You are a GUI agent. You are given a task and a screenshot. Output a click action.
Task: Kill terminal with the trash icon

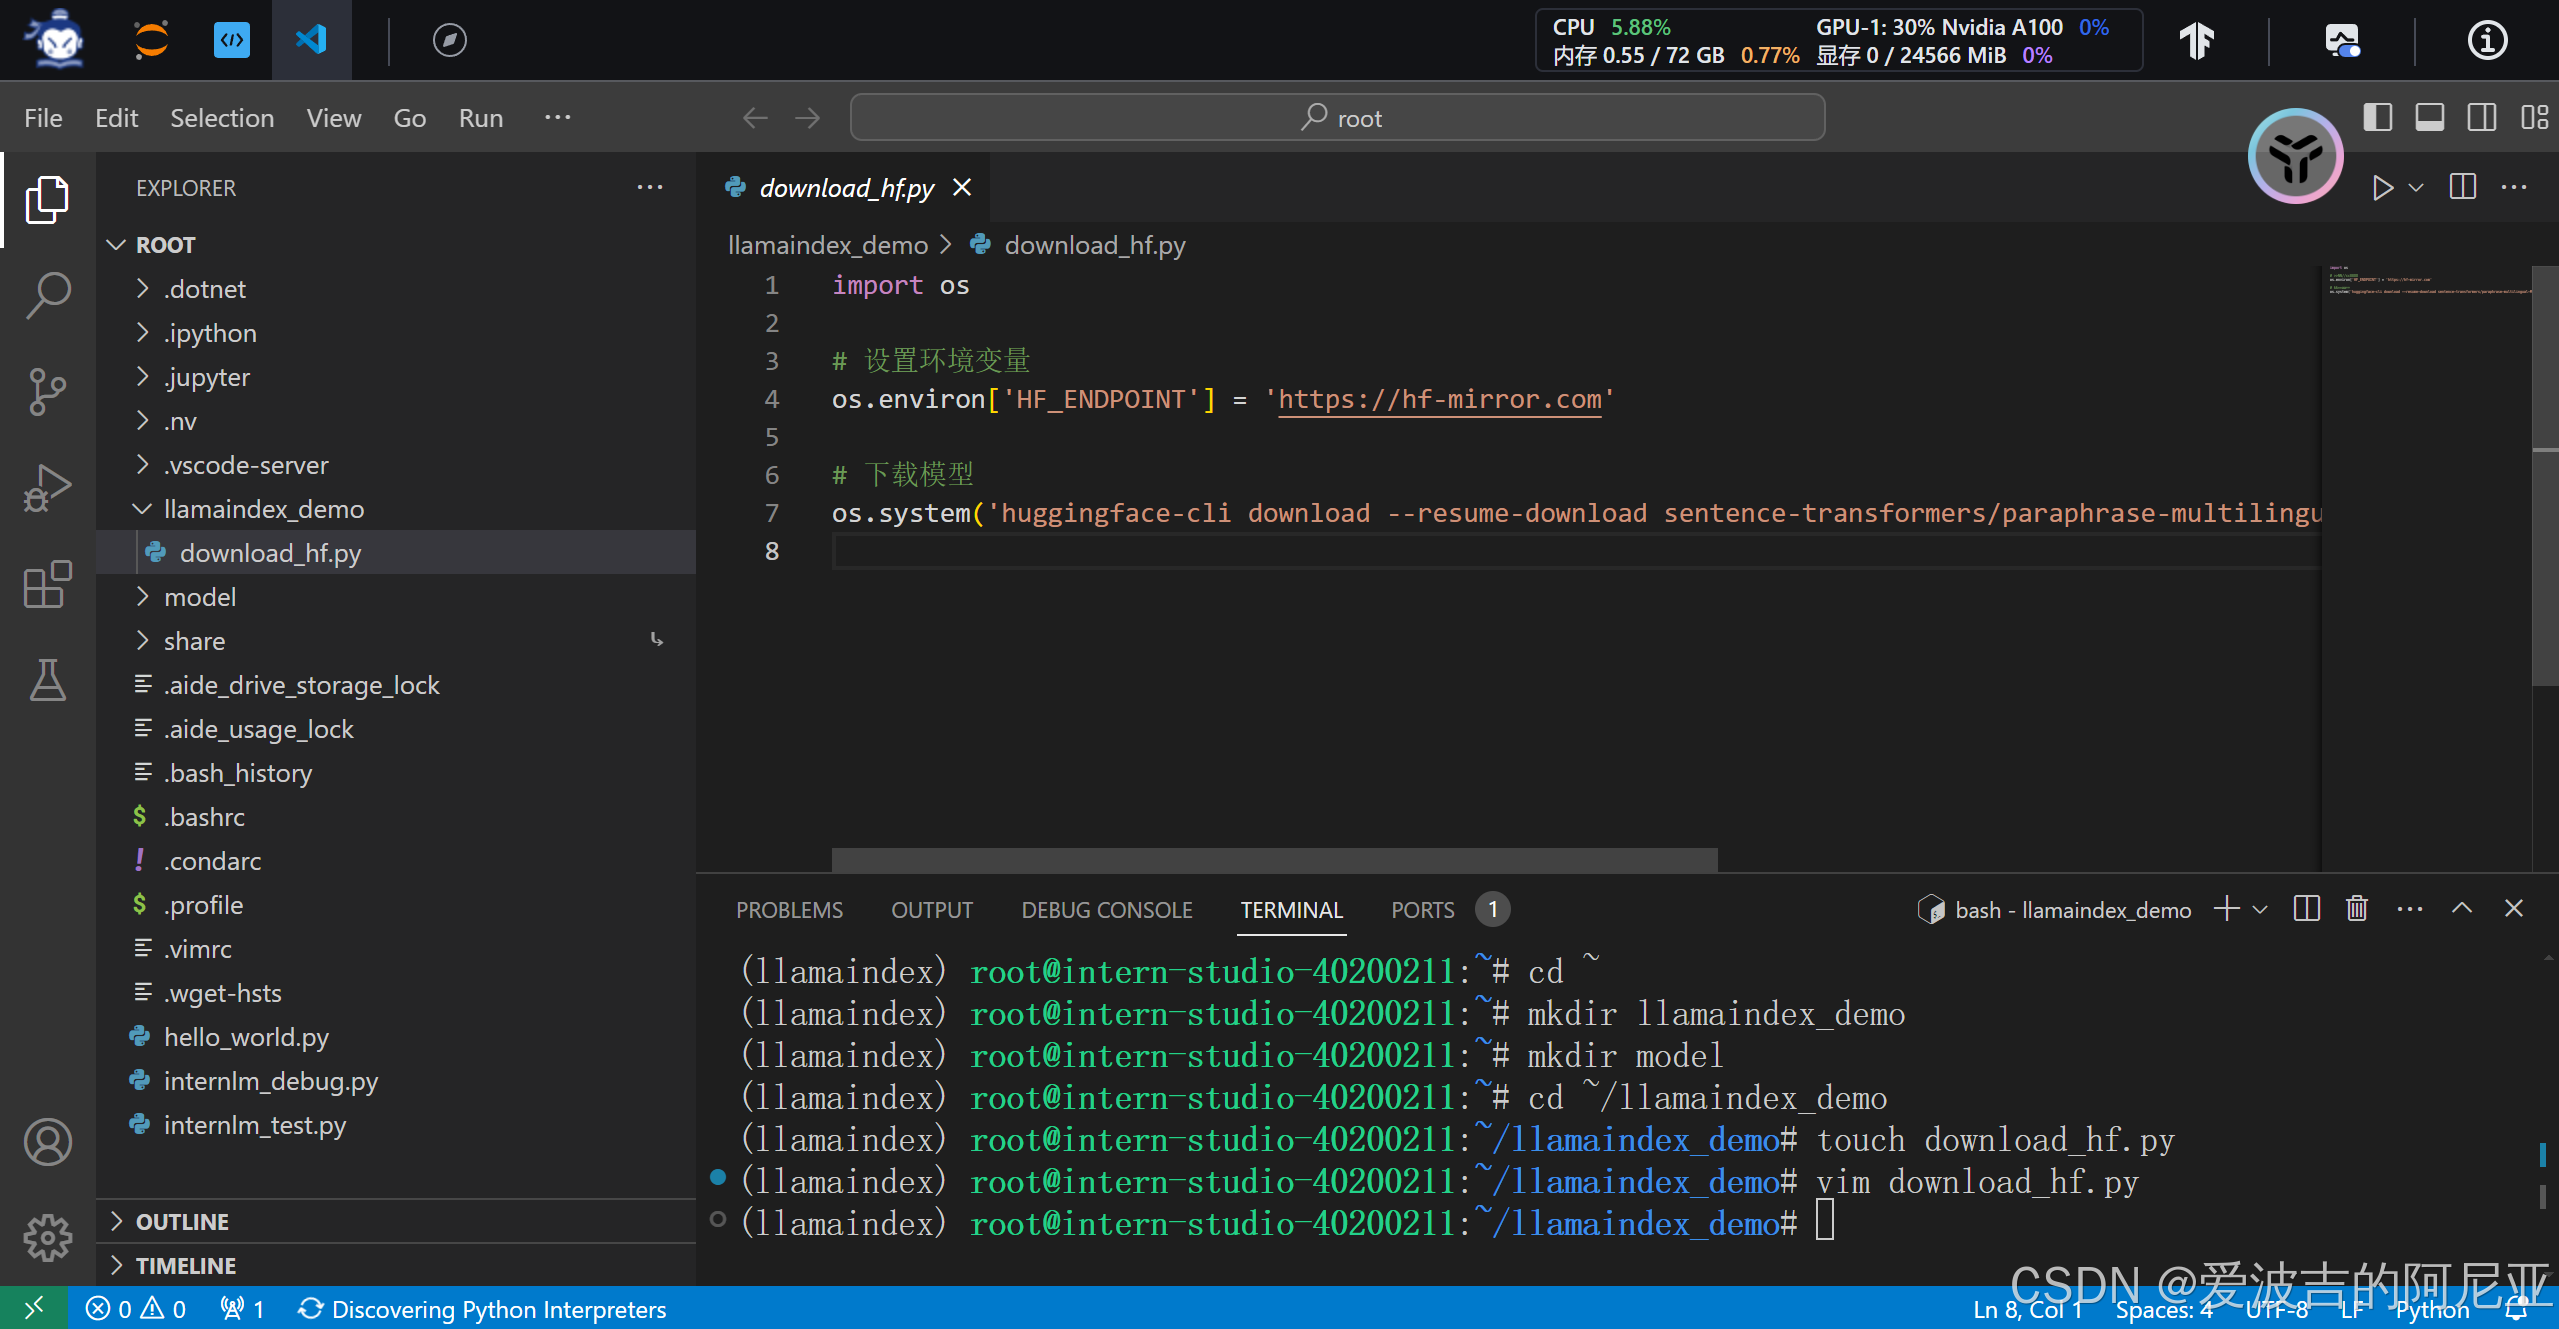pos(2357,909)
